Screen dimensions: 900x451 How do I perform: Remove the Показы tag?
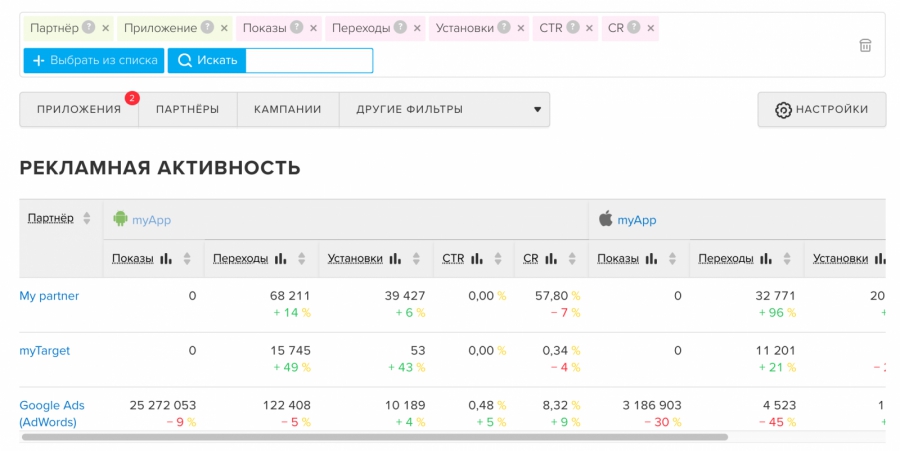tap(313, 28)
